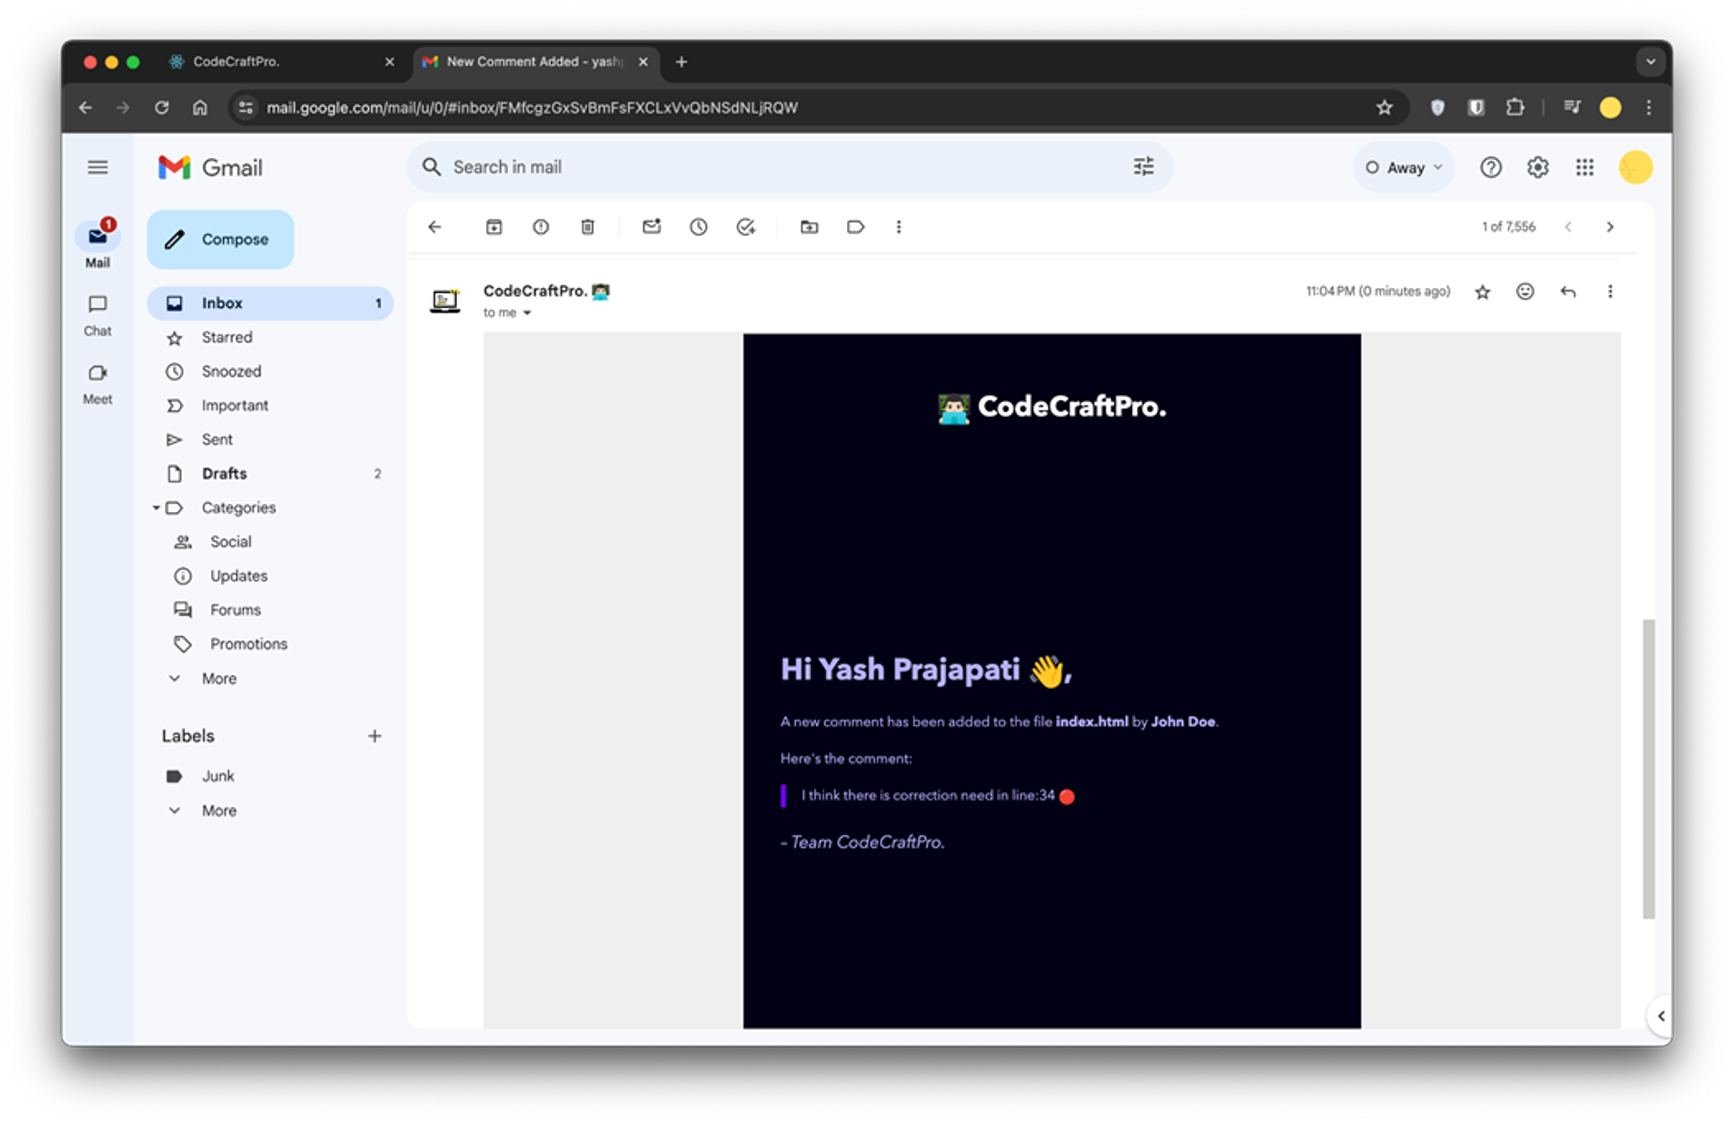1733x1125 pixels.
Task: Switch to Meet in the side rail
Action: pos(97,383)
